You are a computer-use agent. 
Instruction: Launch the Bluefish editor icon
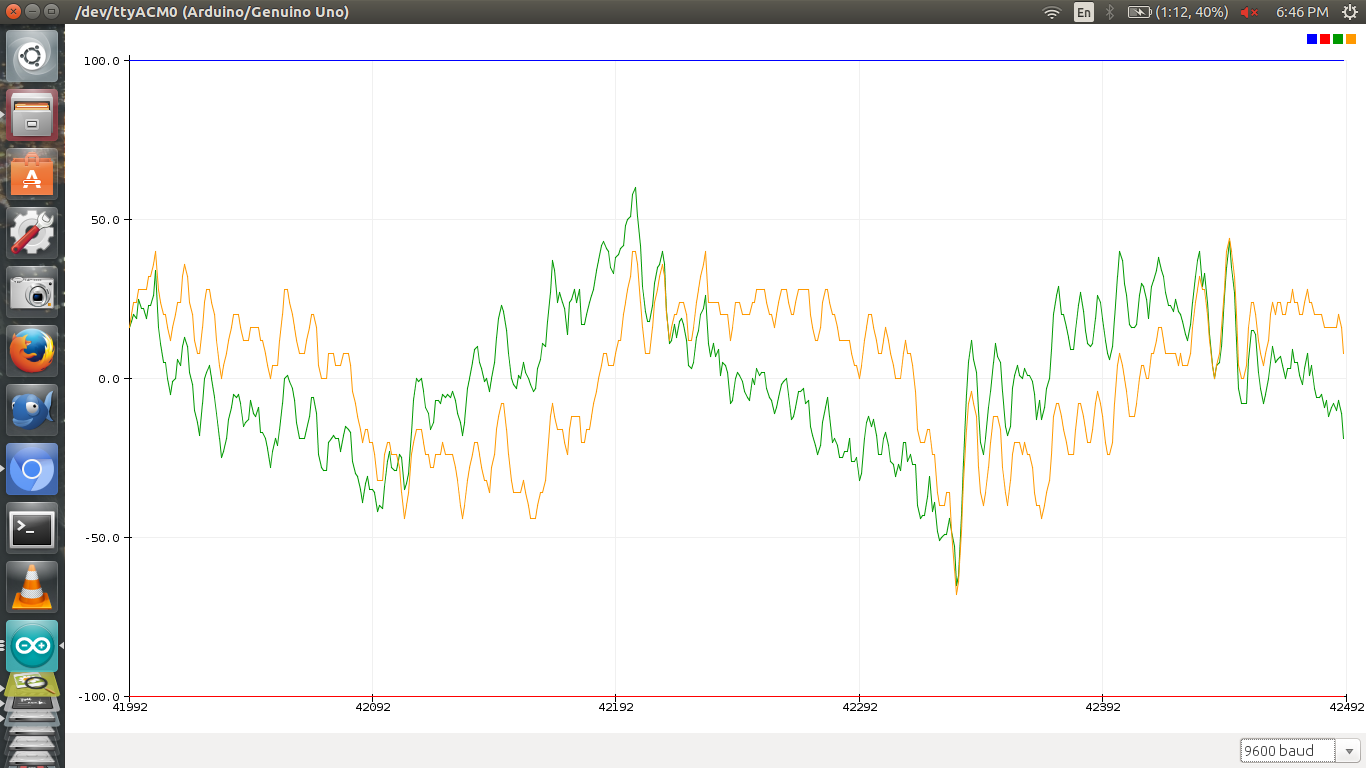coord(32,410)
